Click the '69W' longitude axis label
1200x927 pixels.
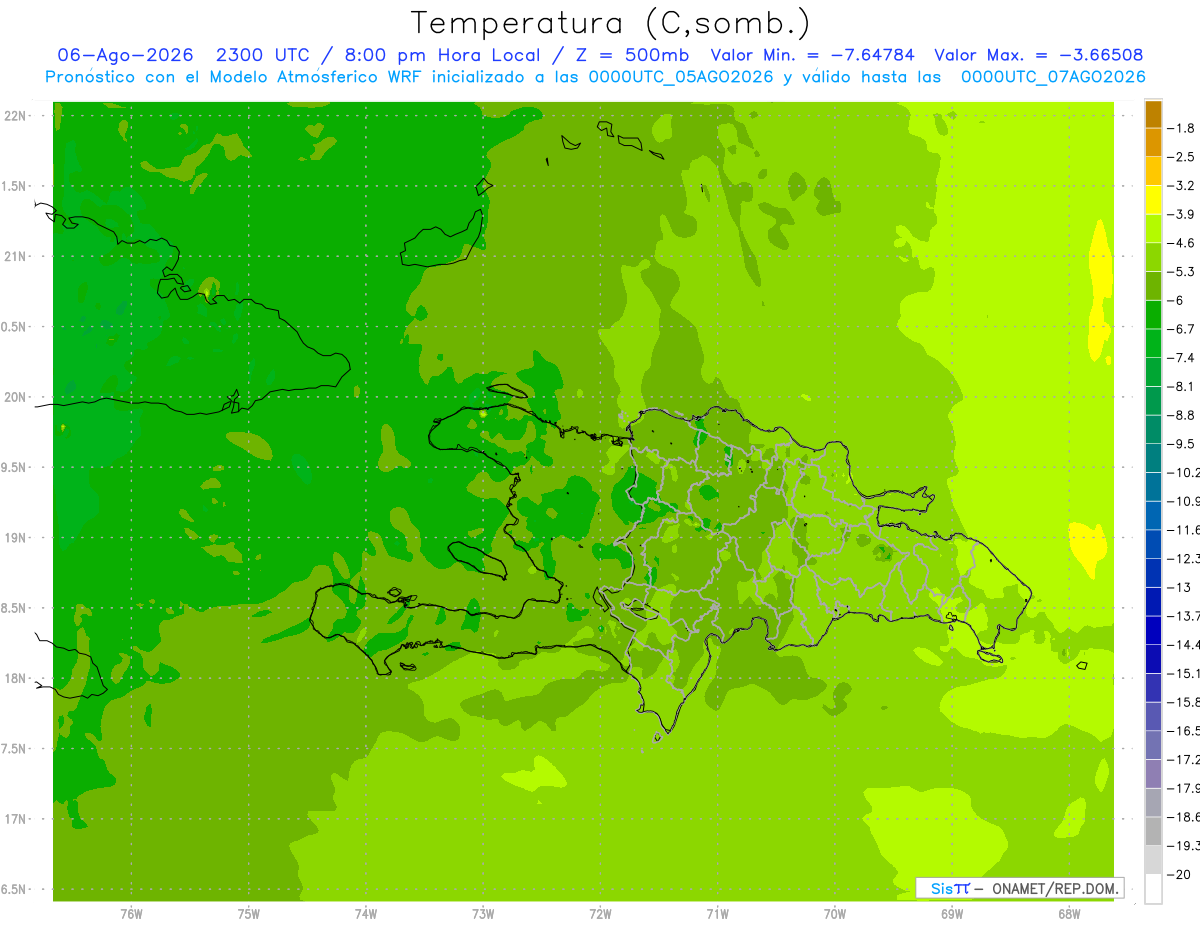point(952,914)
